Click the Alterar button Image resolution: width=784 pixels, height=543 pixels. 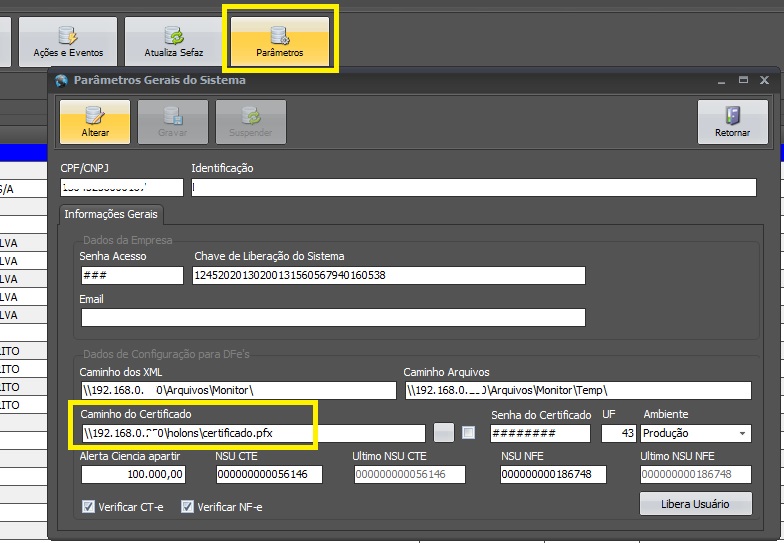click(x=95, y=122)
